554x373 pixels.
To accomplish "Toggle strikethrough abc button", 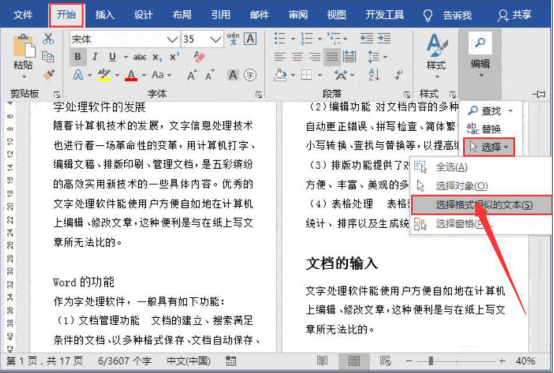I will point(140,57).
